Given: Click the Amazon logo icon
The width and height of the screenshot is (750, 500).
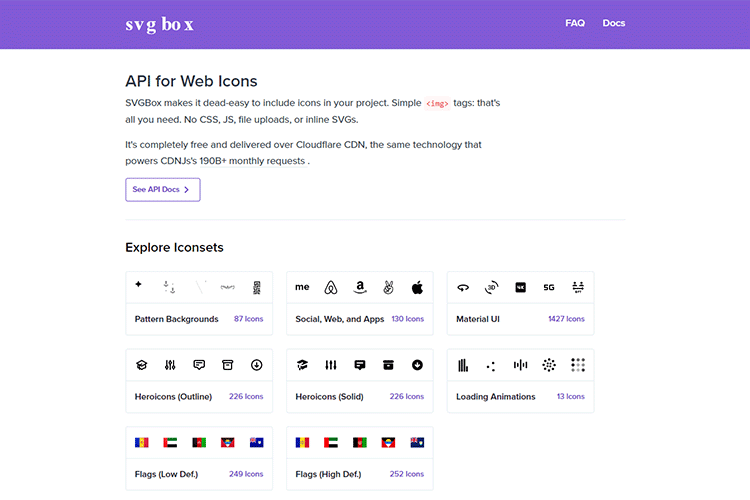Looking at the screenshot, I should (x=360, y=288).
